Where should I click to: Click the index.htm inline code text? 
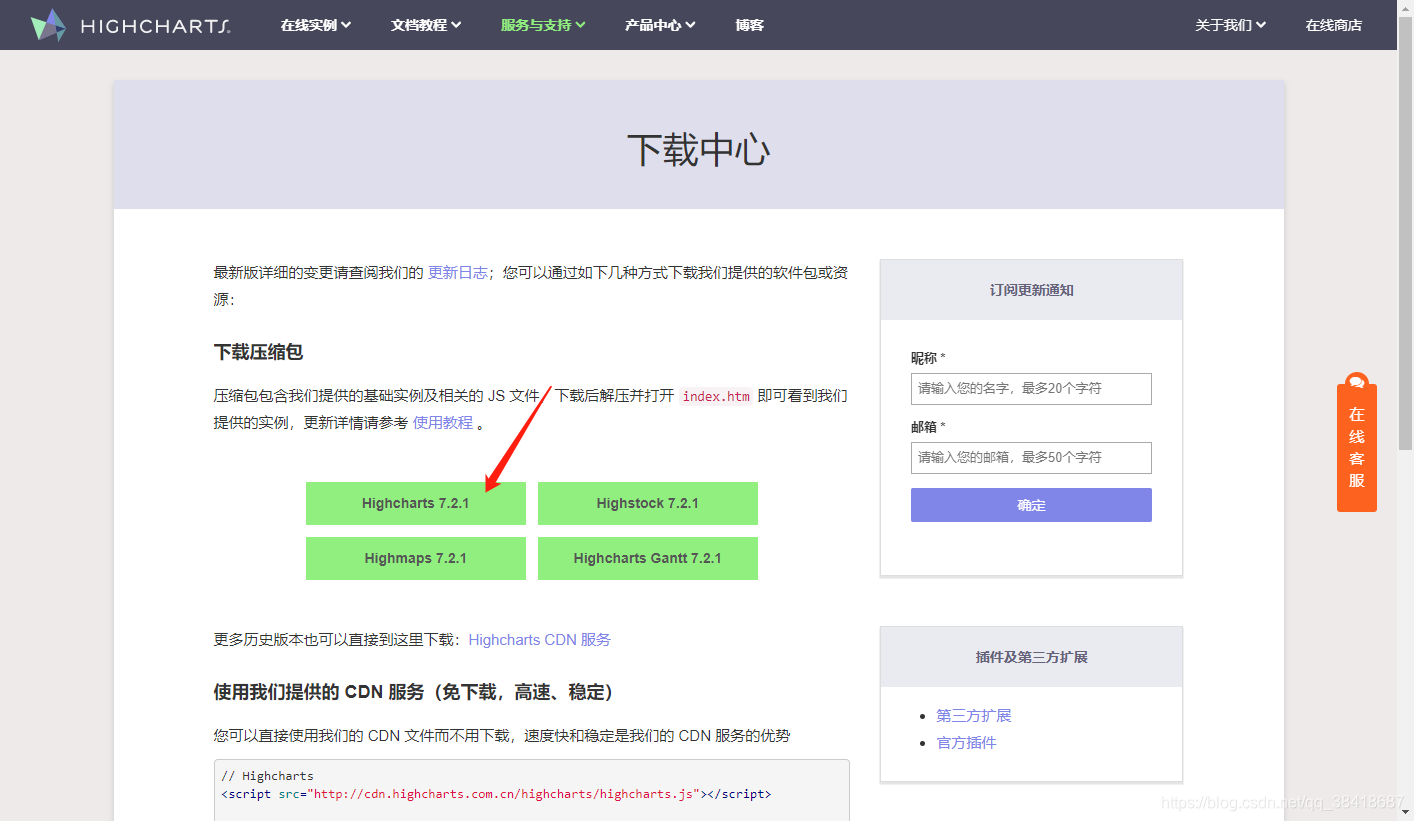tap(716, 396)
